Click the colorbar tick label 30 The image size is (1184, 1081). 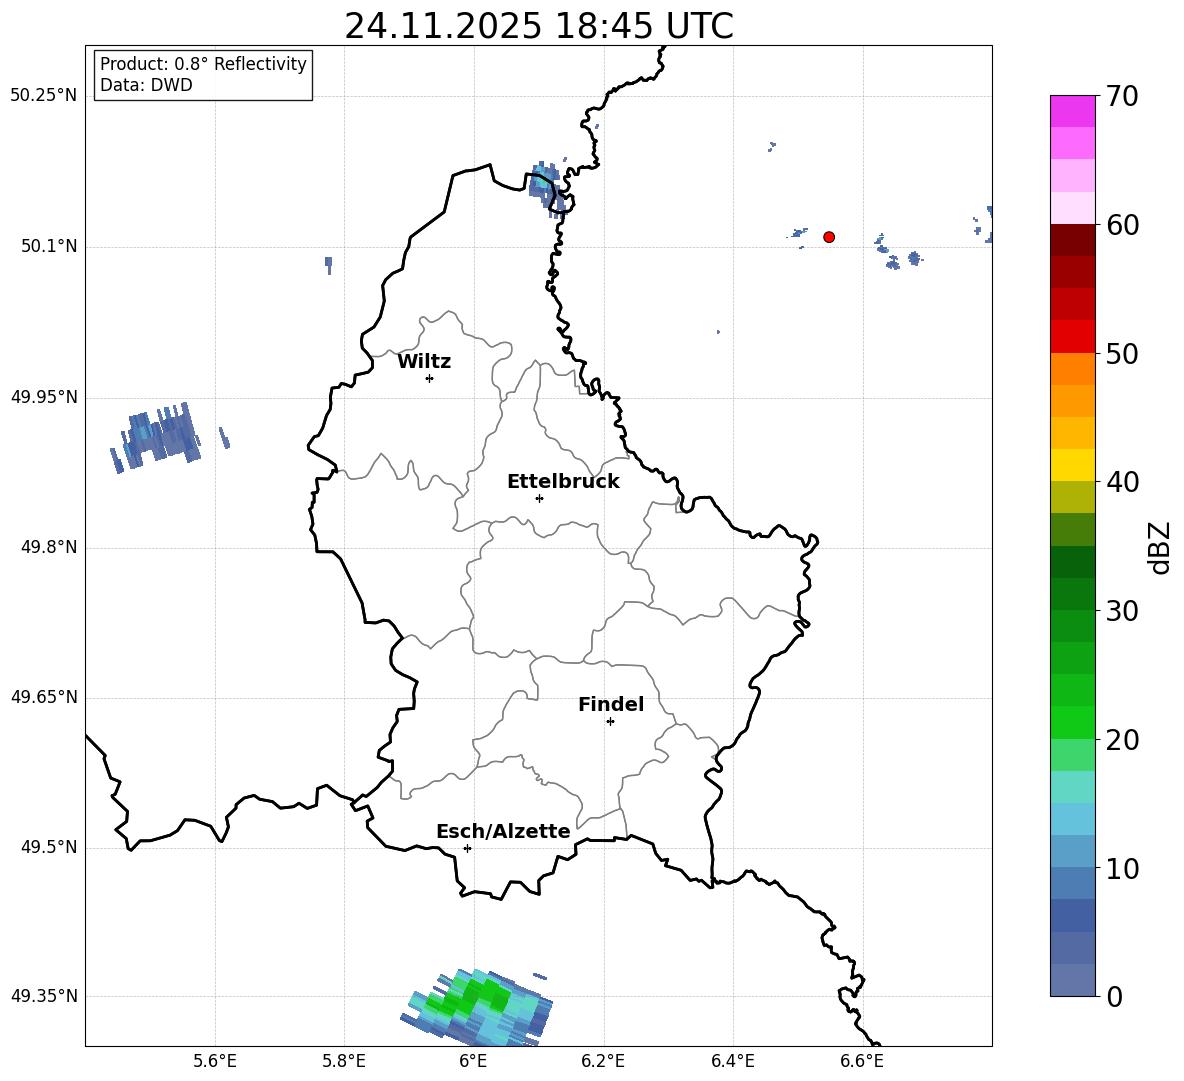[x=1122, y=611]
